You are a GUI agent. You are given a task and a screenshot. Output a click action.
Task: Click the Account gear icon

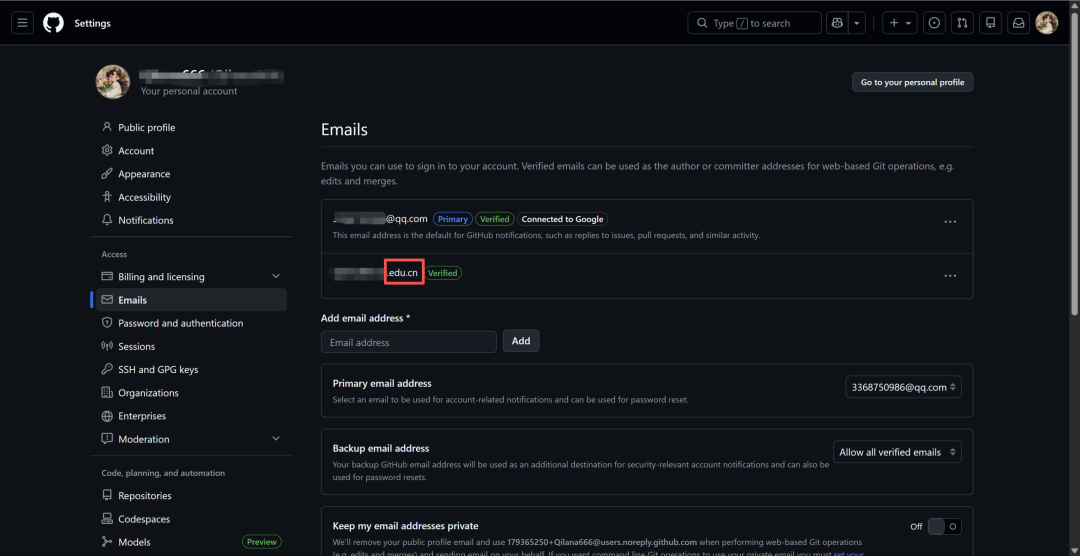click(x=107, y=151)
